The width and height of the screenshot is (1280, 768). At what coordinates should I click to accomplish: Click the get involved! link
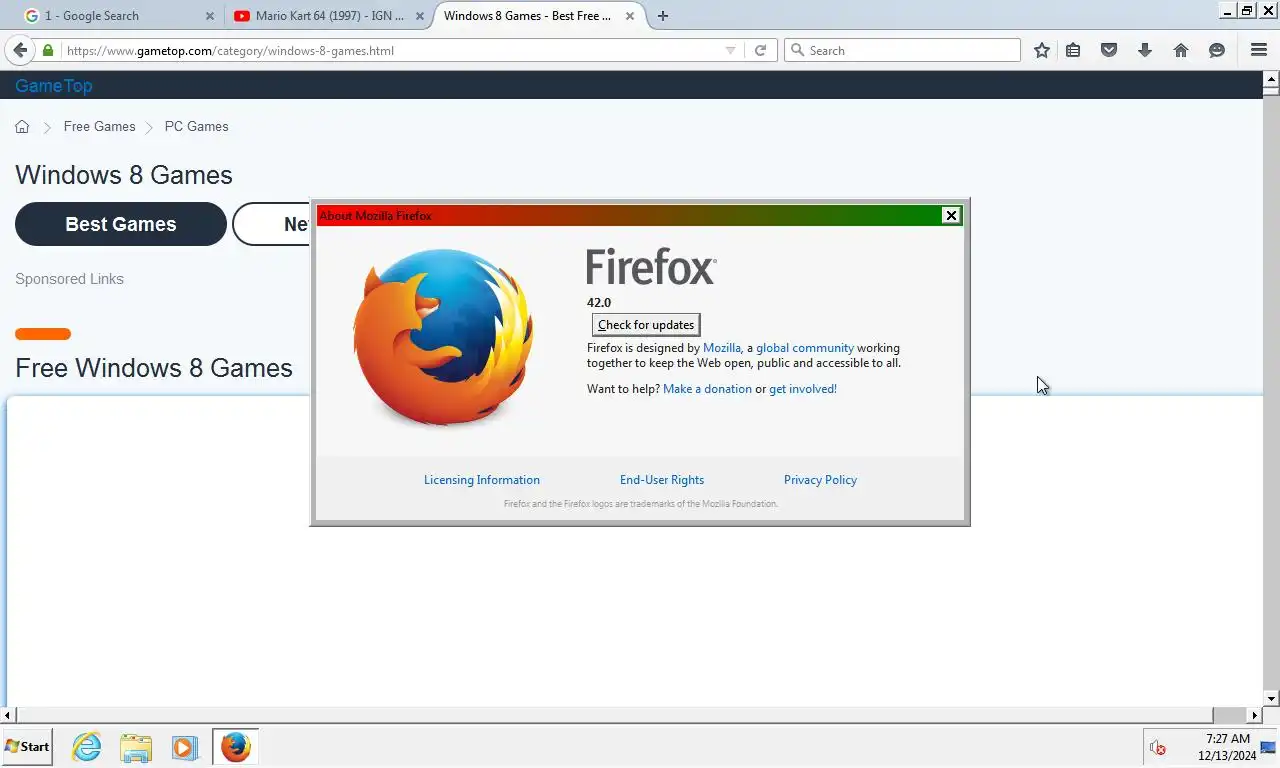point(803,389)
